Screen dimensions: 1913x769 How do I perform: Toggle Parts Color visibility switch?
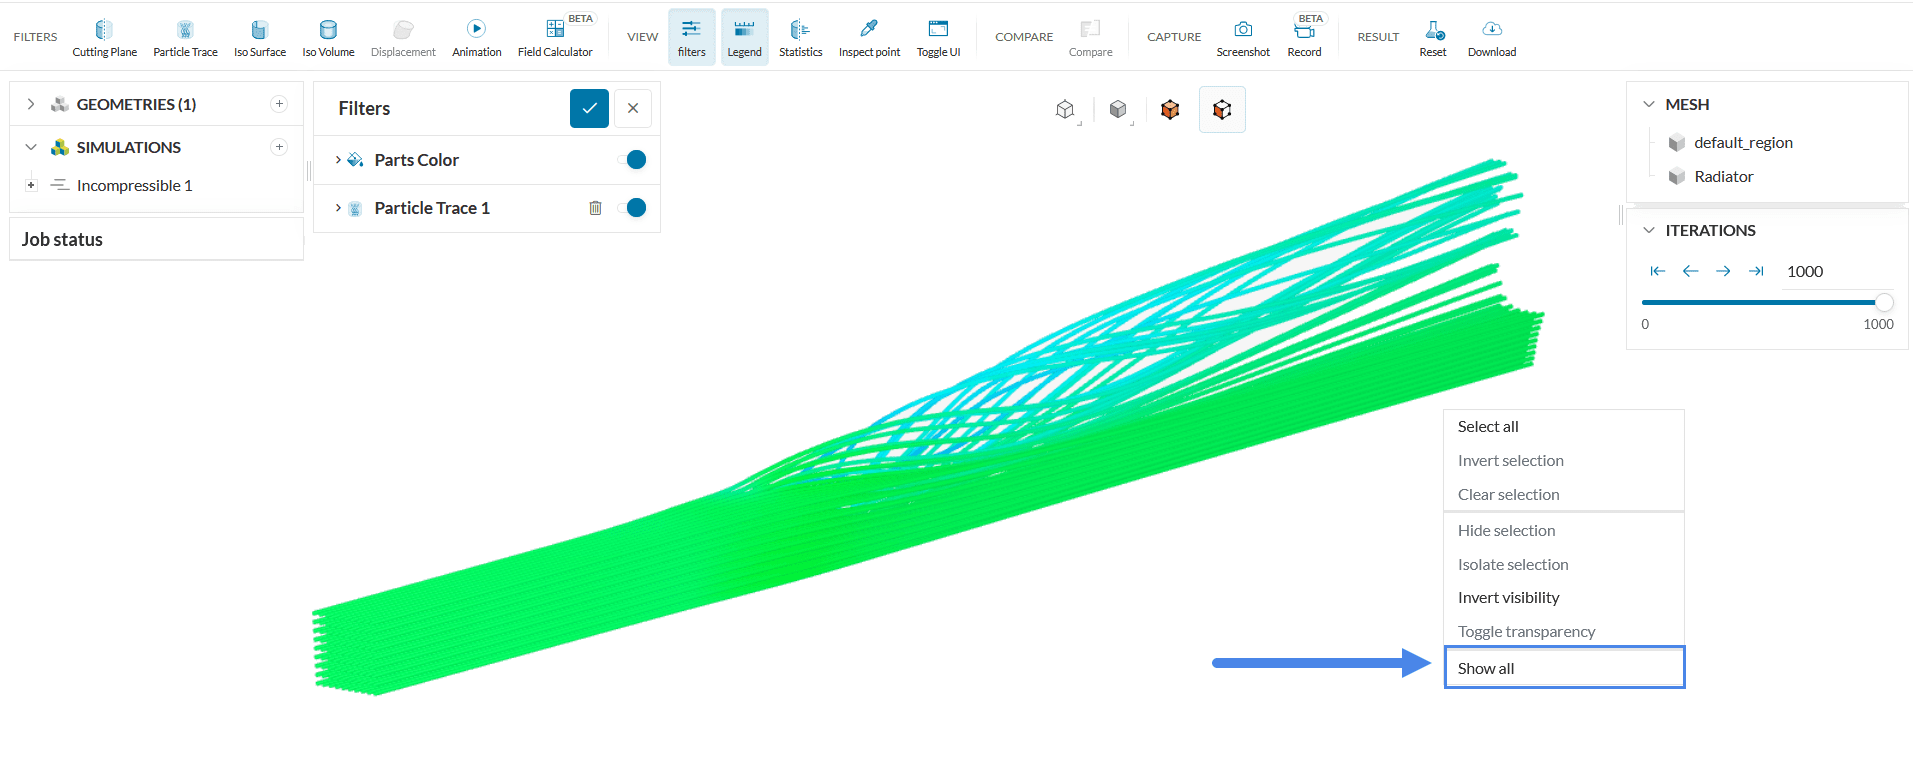coord(632,160)
